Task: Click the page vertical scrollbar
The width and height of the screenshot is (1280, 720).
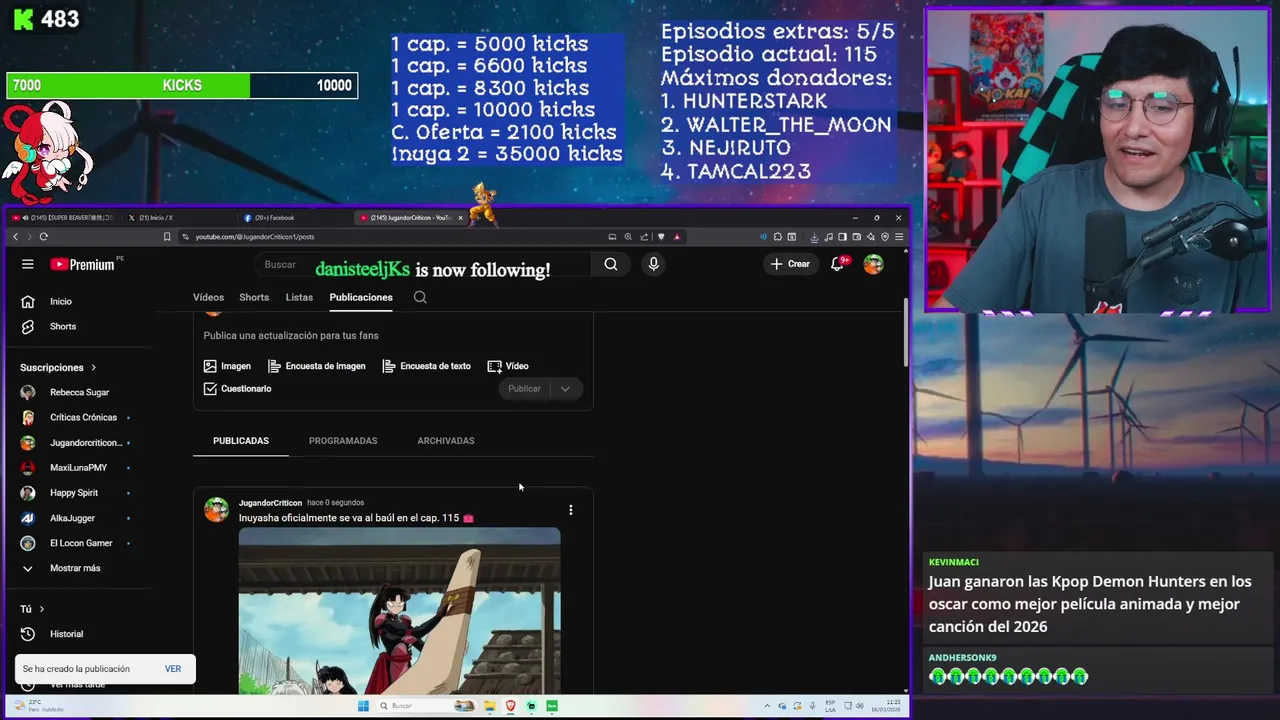Action: (x=906, y=333)
